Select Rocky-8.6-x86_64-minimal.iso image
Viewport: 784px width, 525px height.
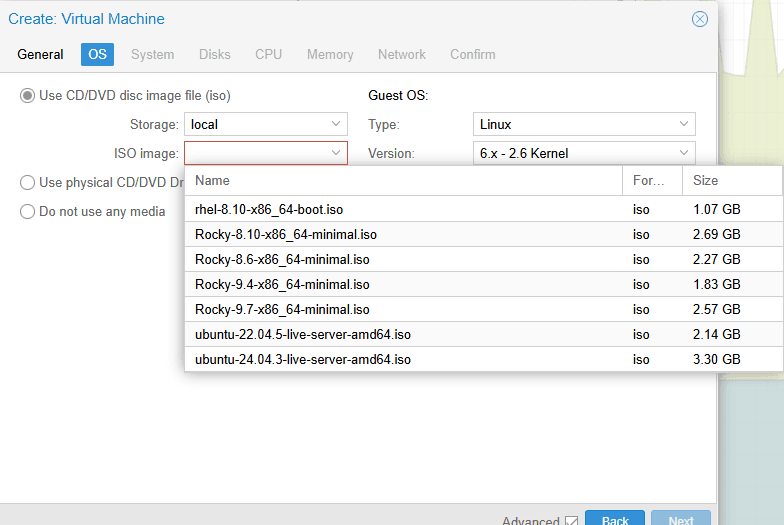[x=483, y=260]
